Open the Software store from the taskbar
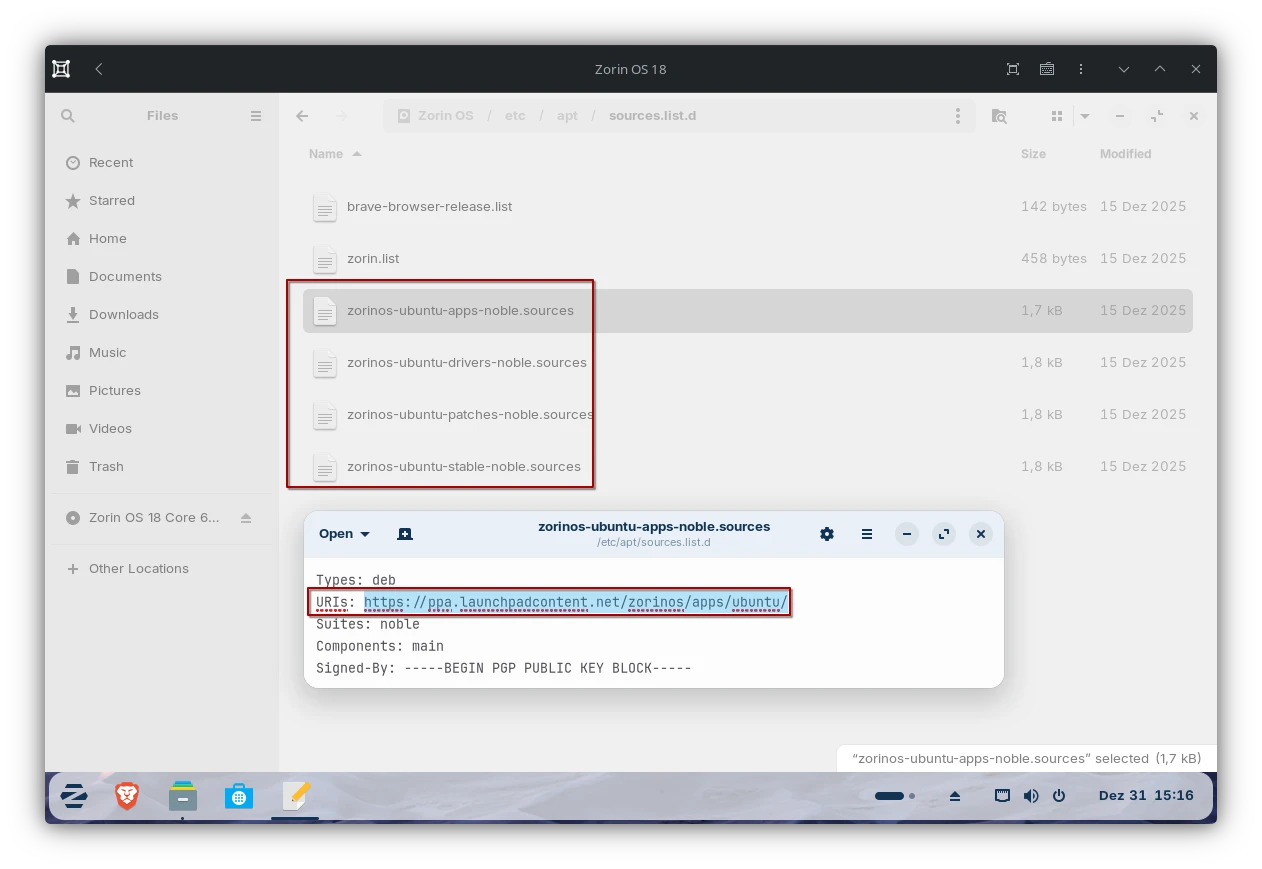 [x=239, y=796]
